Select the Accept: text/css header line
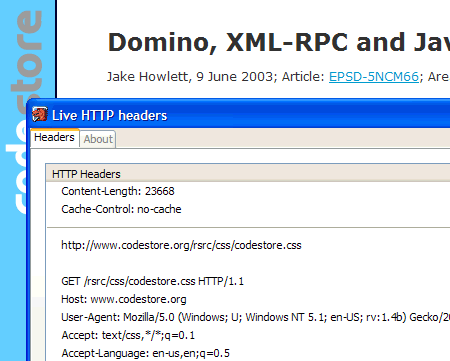This screenshot has width=450, height=361. tap(128, 335)
